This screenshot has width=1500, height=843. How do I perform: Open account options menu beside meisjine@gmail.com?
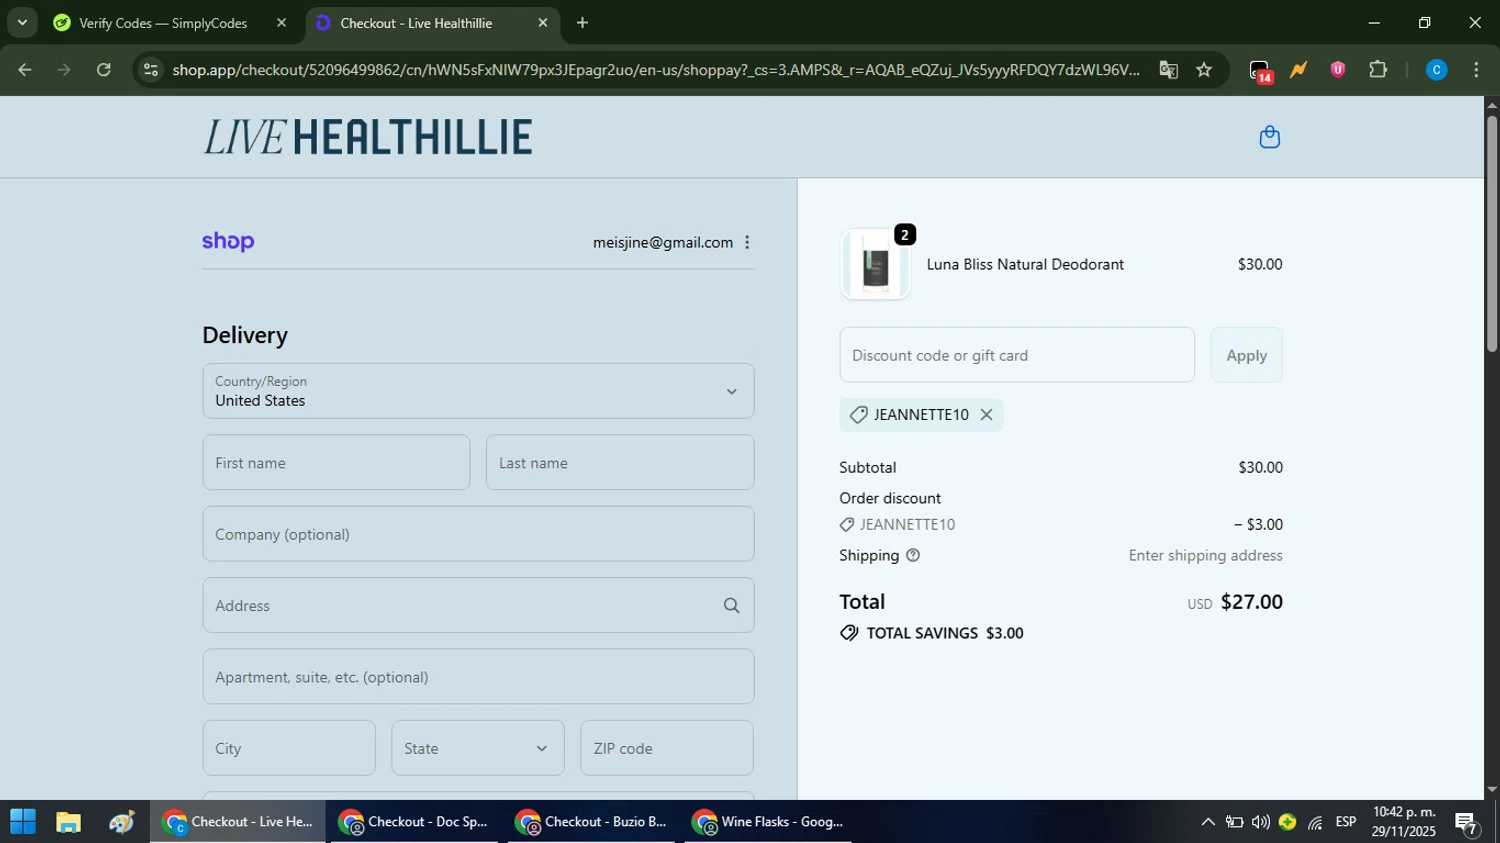pos(747,242)
